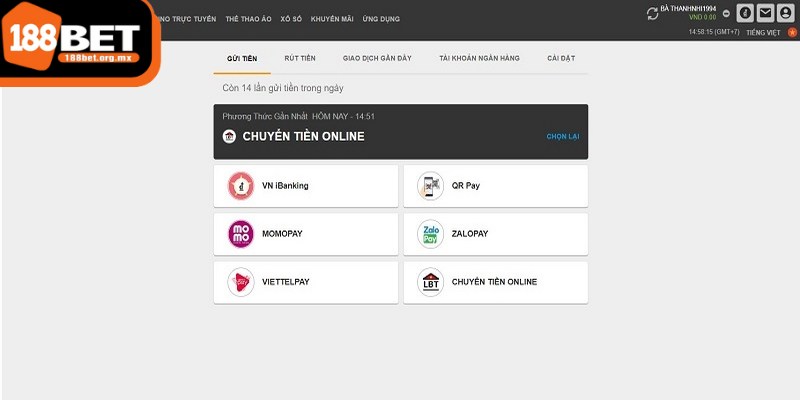Click the deposit money icon in header
Image resolution: width=800 pixels, height=400 pixels.
[x=745, y=13]
